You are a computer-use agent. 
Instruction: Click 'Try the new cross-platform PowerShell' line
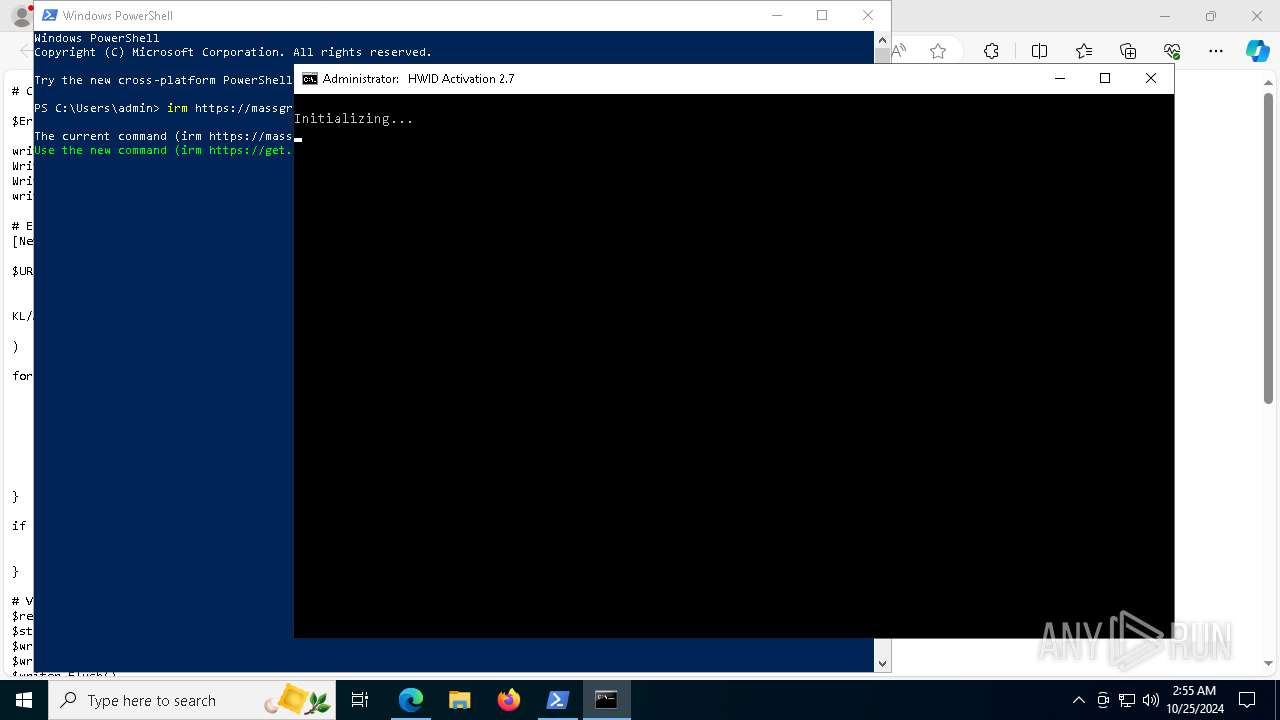click(x=163, y=80)
